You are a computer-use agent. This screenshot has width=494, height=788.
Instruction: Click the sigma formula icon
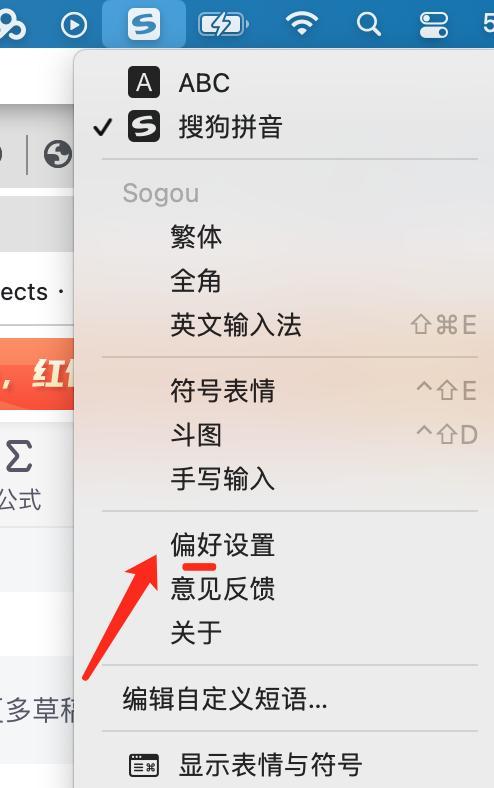19,456
